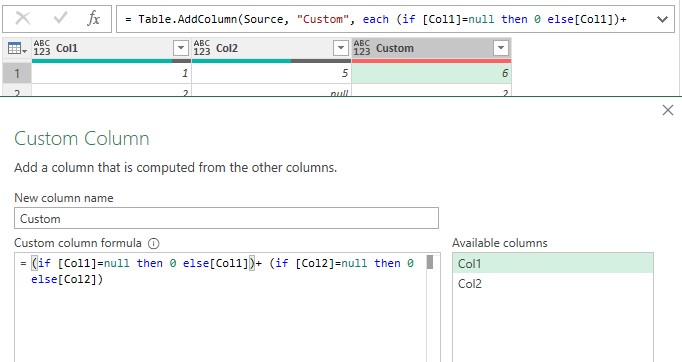Image resolution: width=682 pixels, height=362 pixels.
Task: Select the Col2 column header
Action: 271,48
